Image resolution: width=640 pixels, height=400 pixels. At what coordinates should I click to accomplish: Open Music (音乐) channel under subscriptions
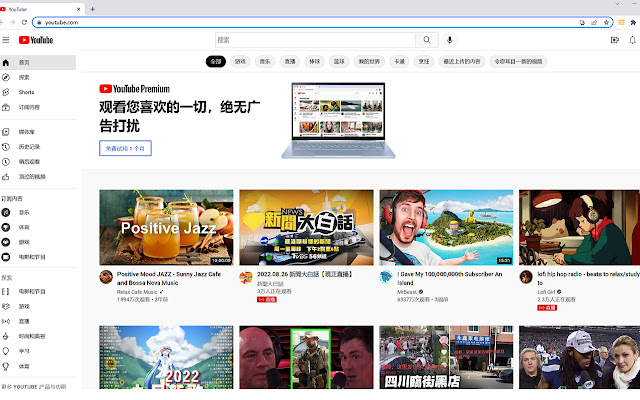(x=38, y=212)
